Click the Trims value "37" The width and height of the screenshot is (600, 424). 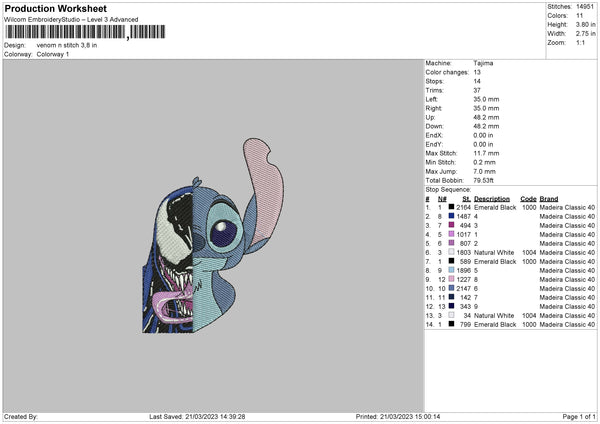click(477, 90)
